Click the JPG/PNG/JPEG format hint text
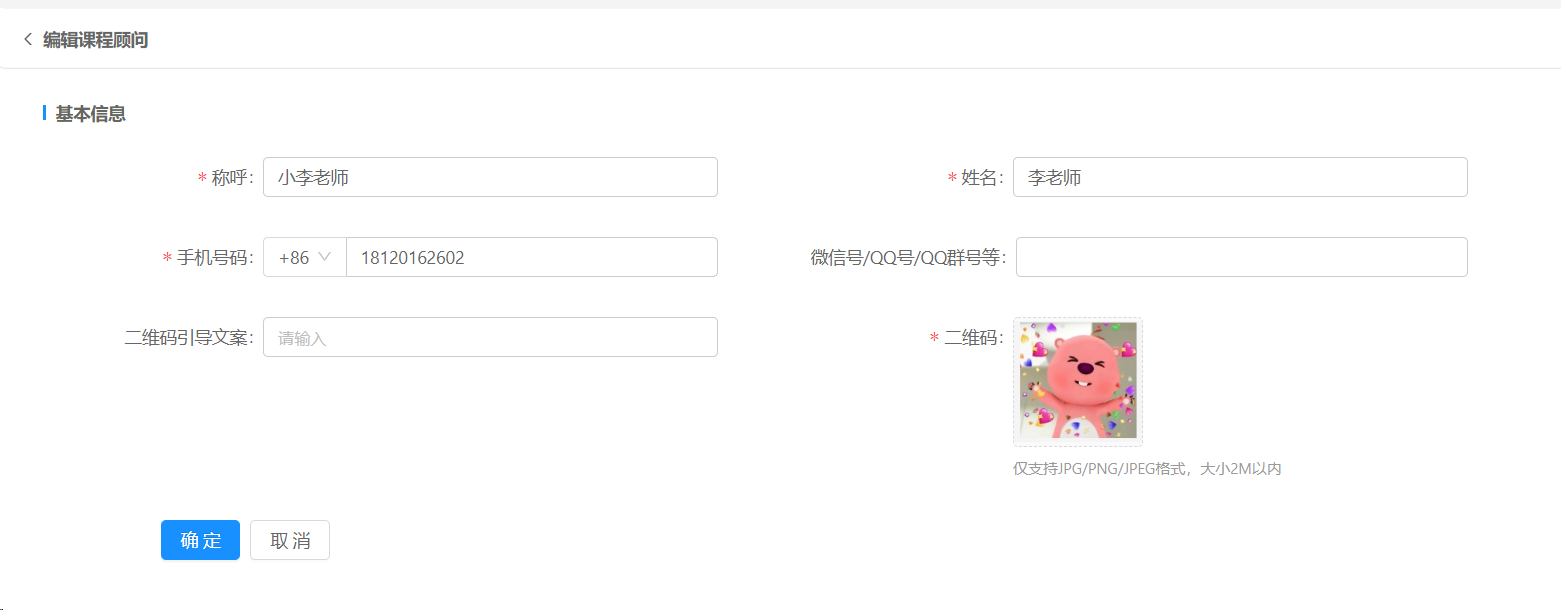The height and width of the screenshot is (610, 1561). 1147,469
